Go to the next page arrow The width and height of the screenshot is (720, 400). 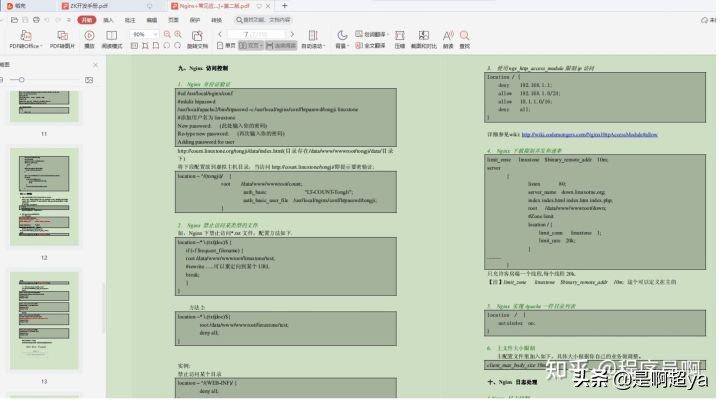click(x=292, y=34)
